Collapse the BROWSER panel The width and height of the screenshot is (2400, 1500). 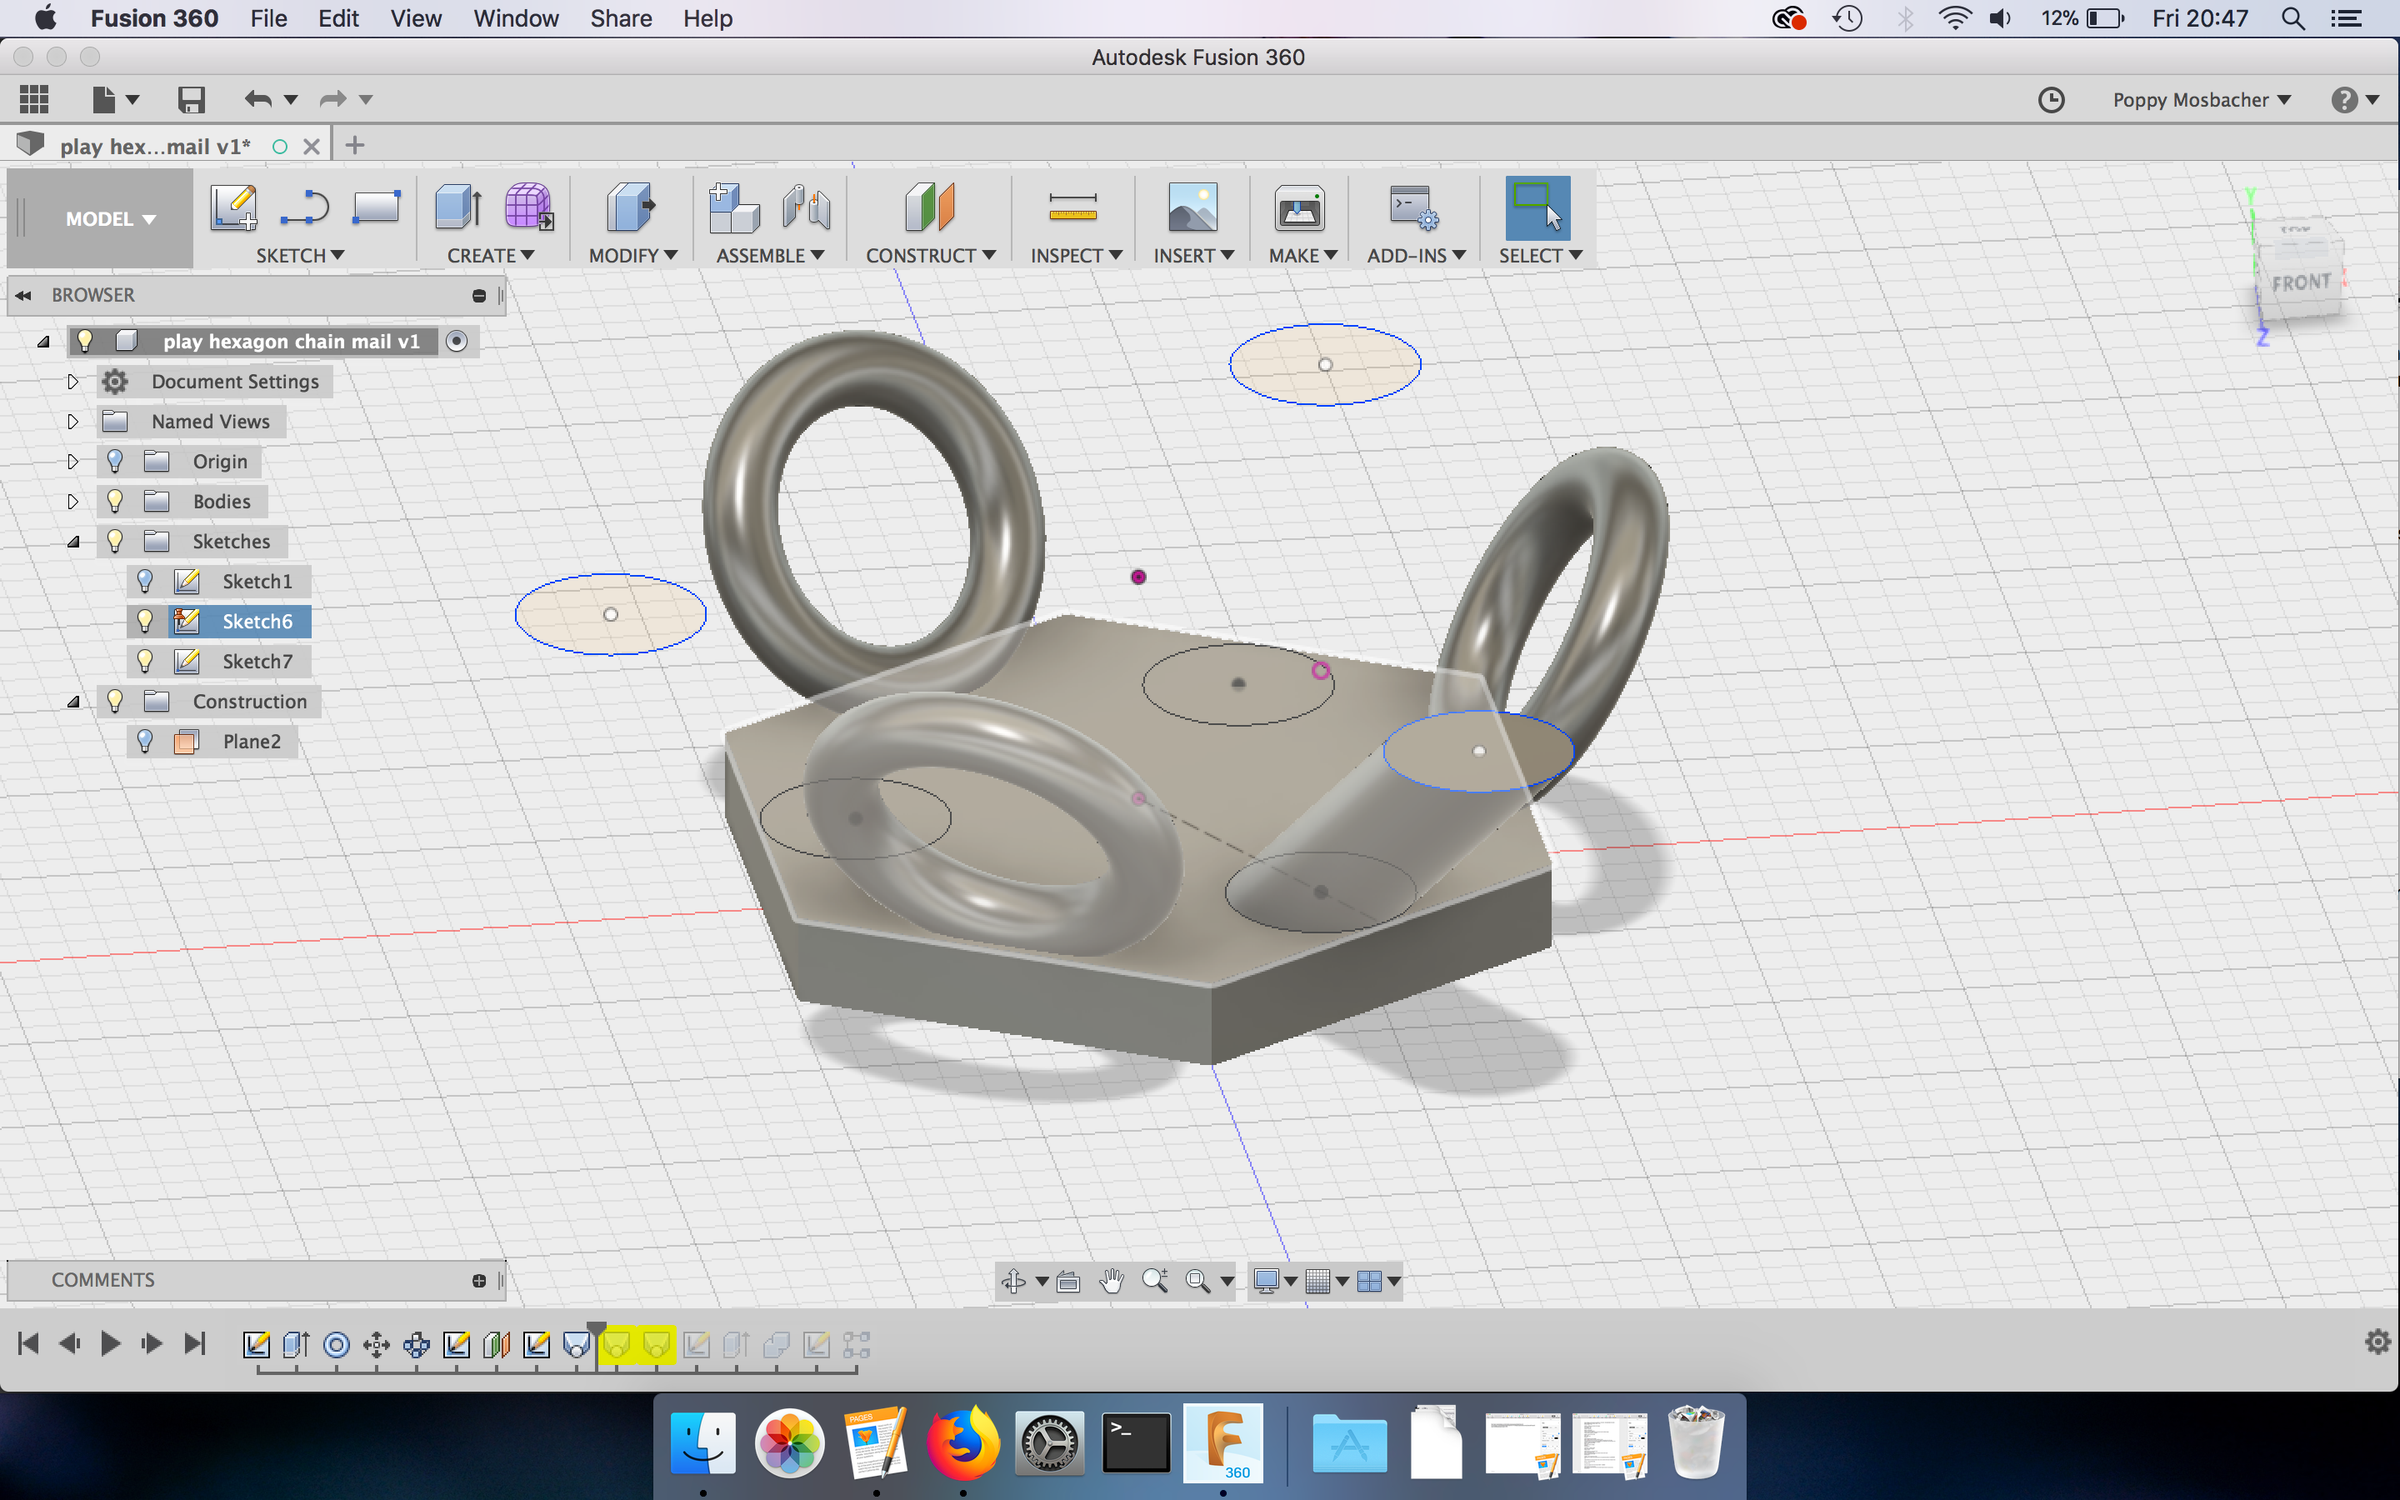22,295
